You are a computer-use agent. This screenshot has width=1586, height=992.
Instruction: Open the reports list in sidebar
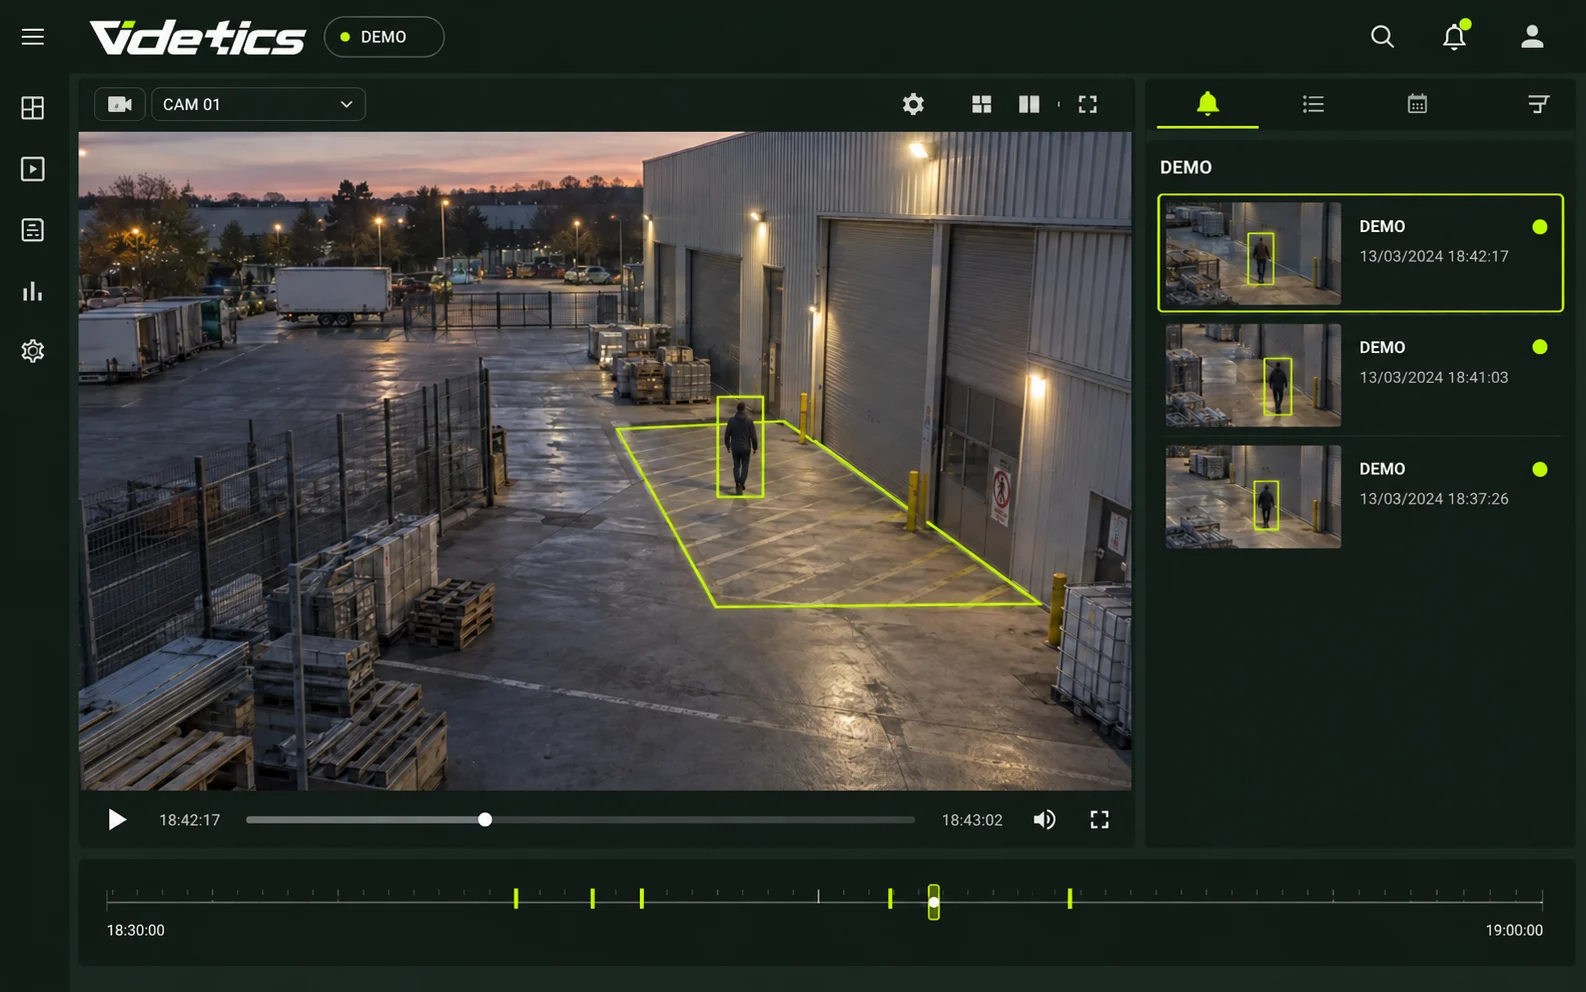point(33,230)
